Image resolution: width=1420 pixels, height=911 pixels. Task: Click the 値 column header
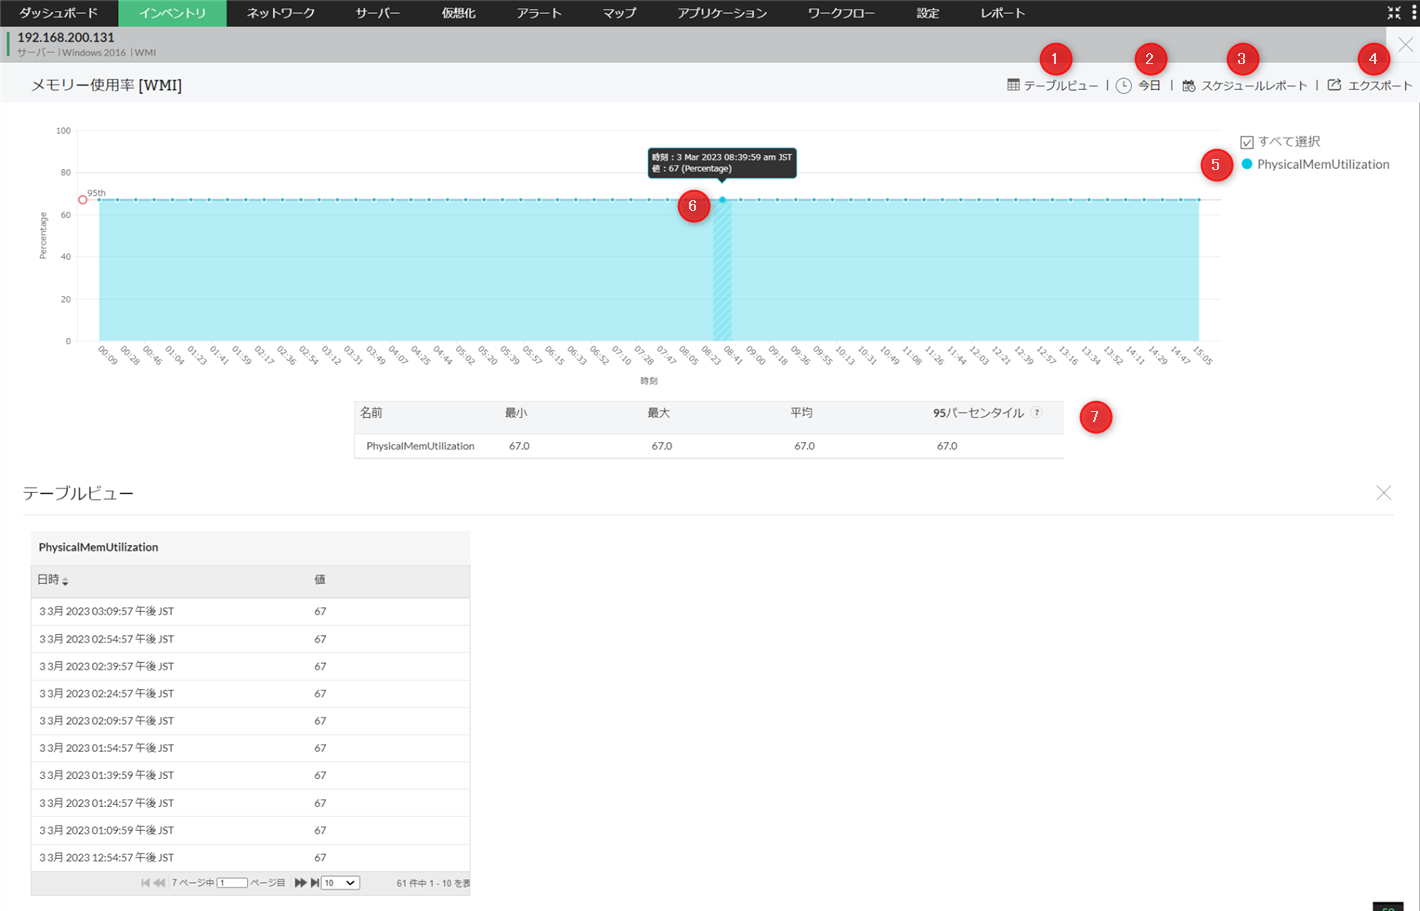[x=320, y=580]
